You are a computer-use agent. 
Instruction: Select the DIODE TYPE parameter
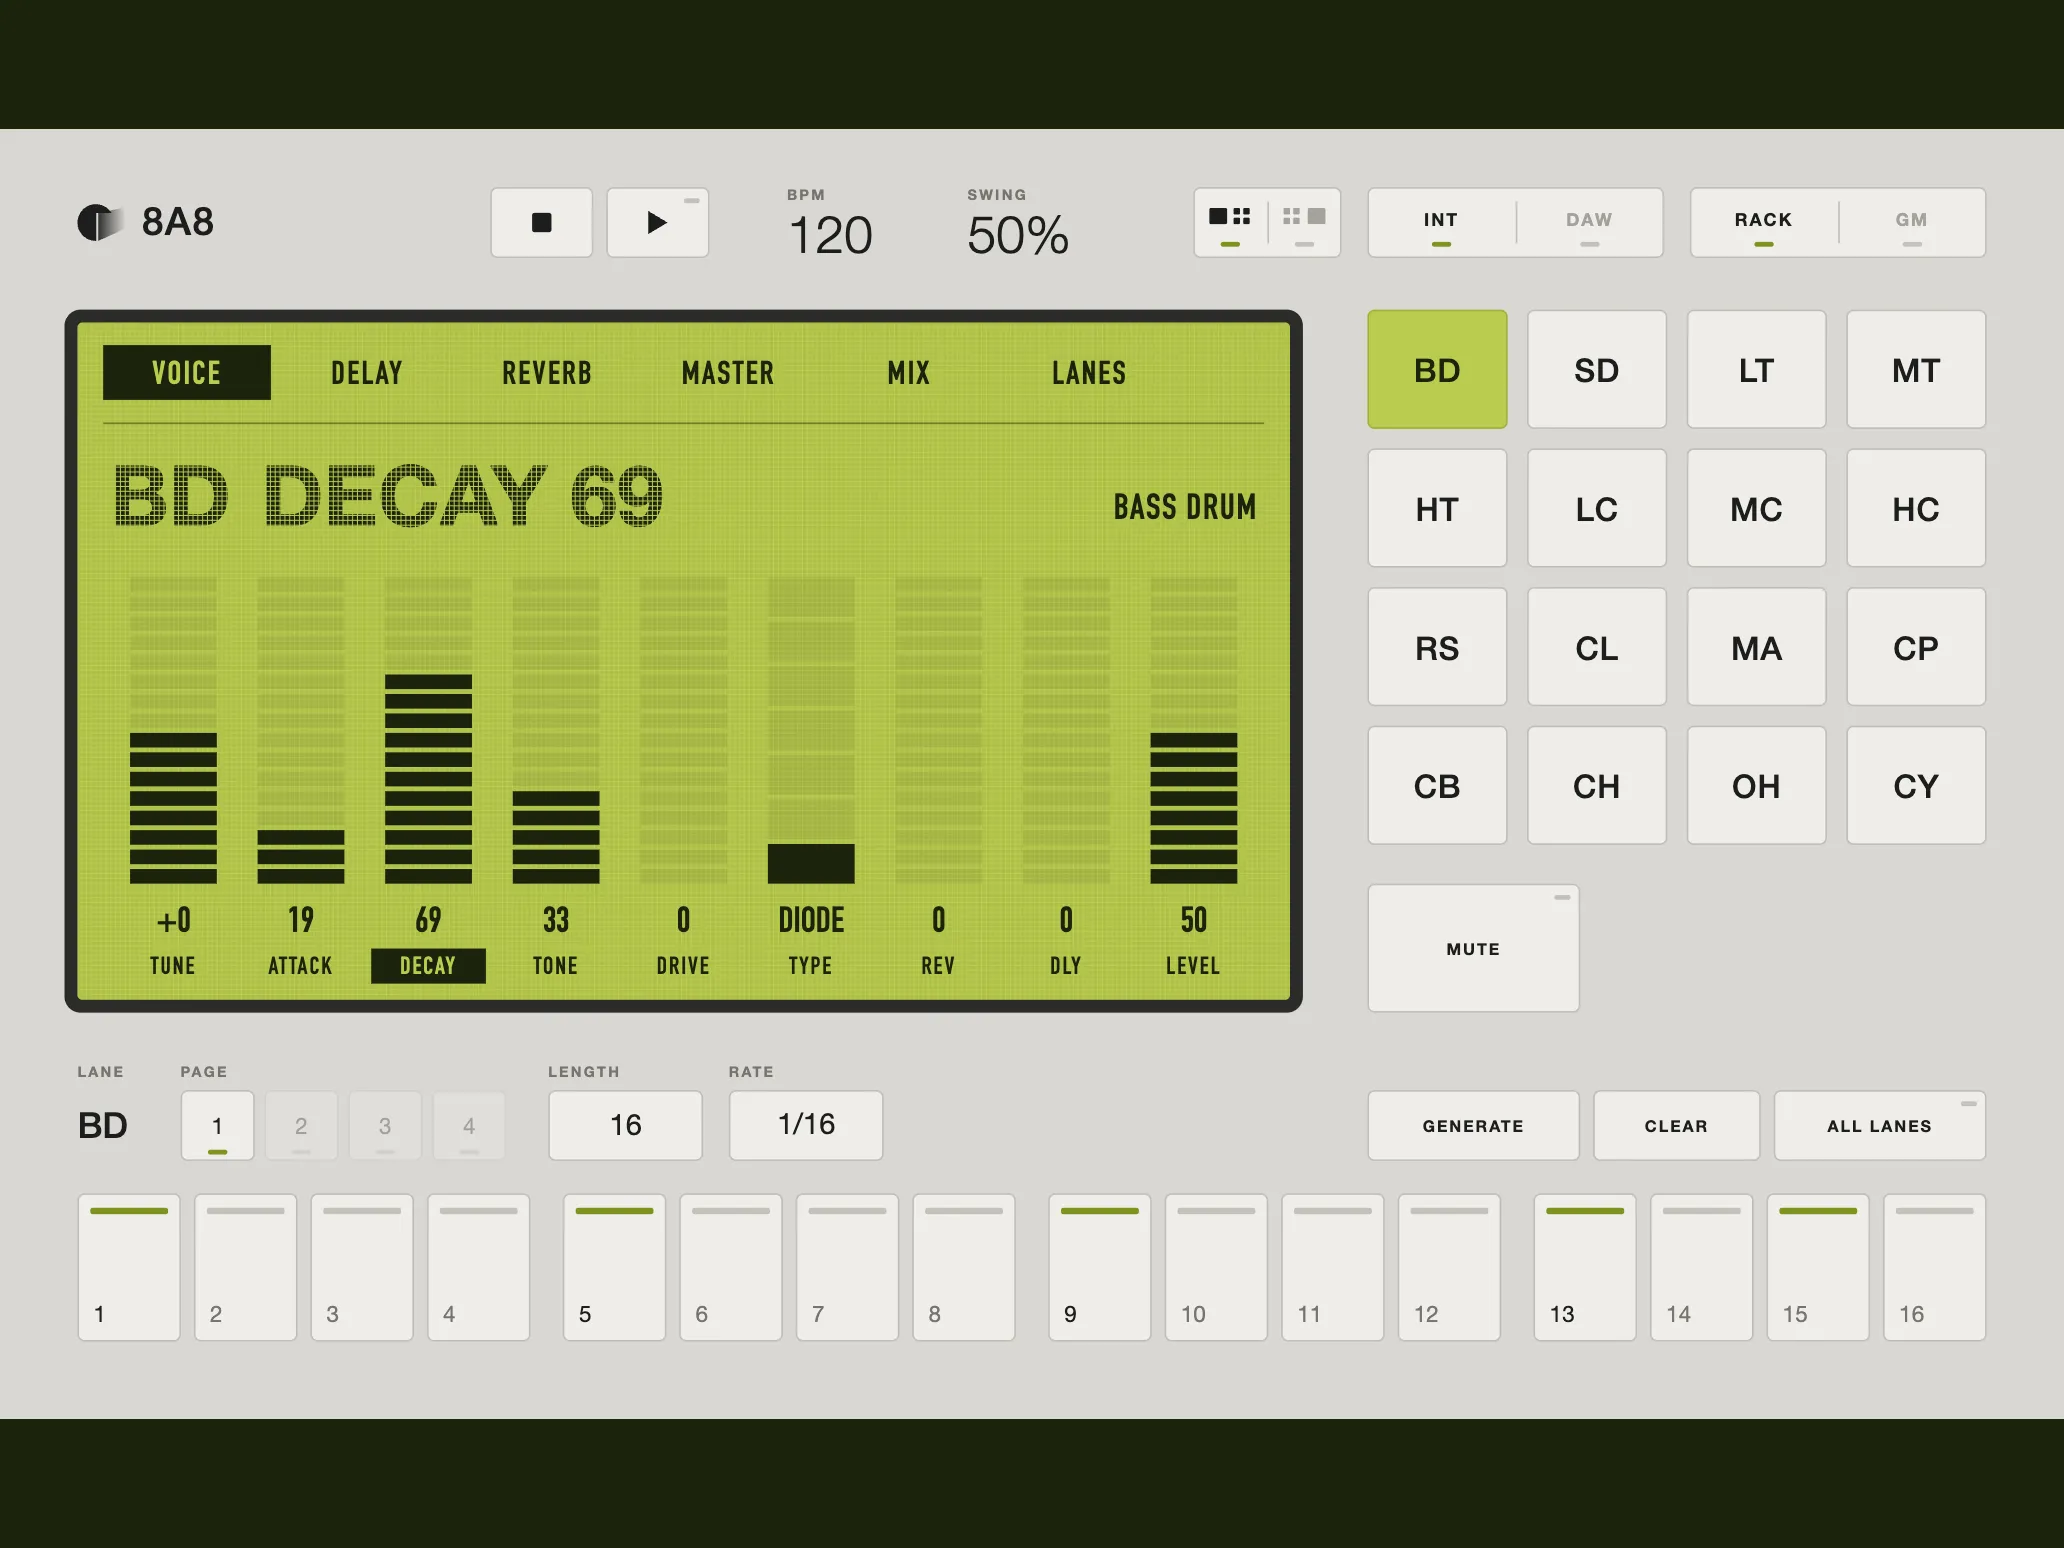pyautogui.click(x=811, y=730)
